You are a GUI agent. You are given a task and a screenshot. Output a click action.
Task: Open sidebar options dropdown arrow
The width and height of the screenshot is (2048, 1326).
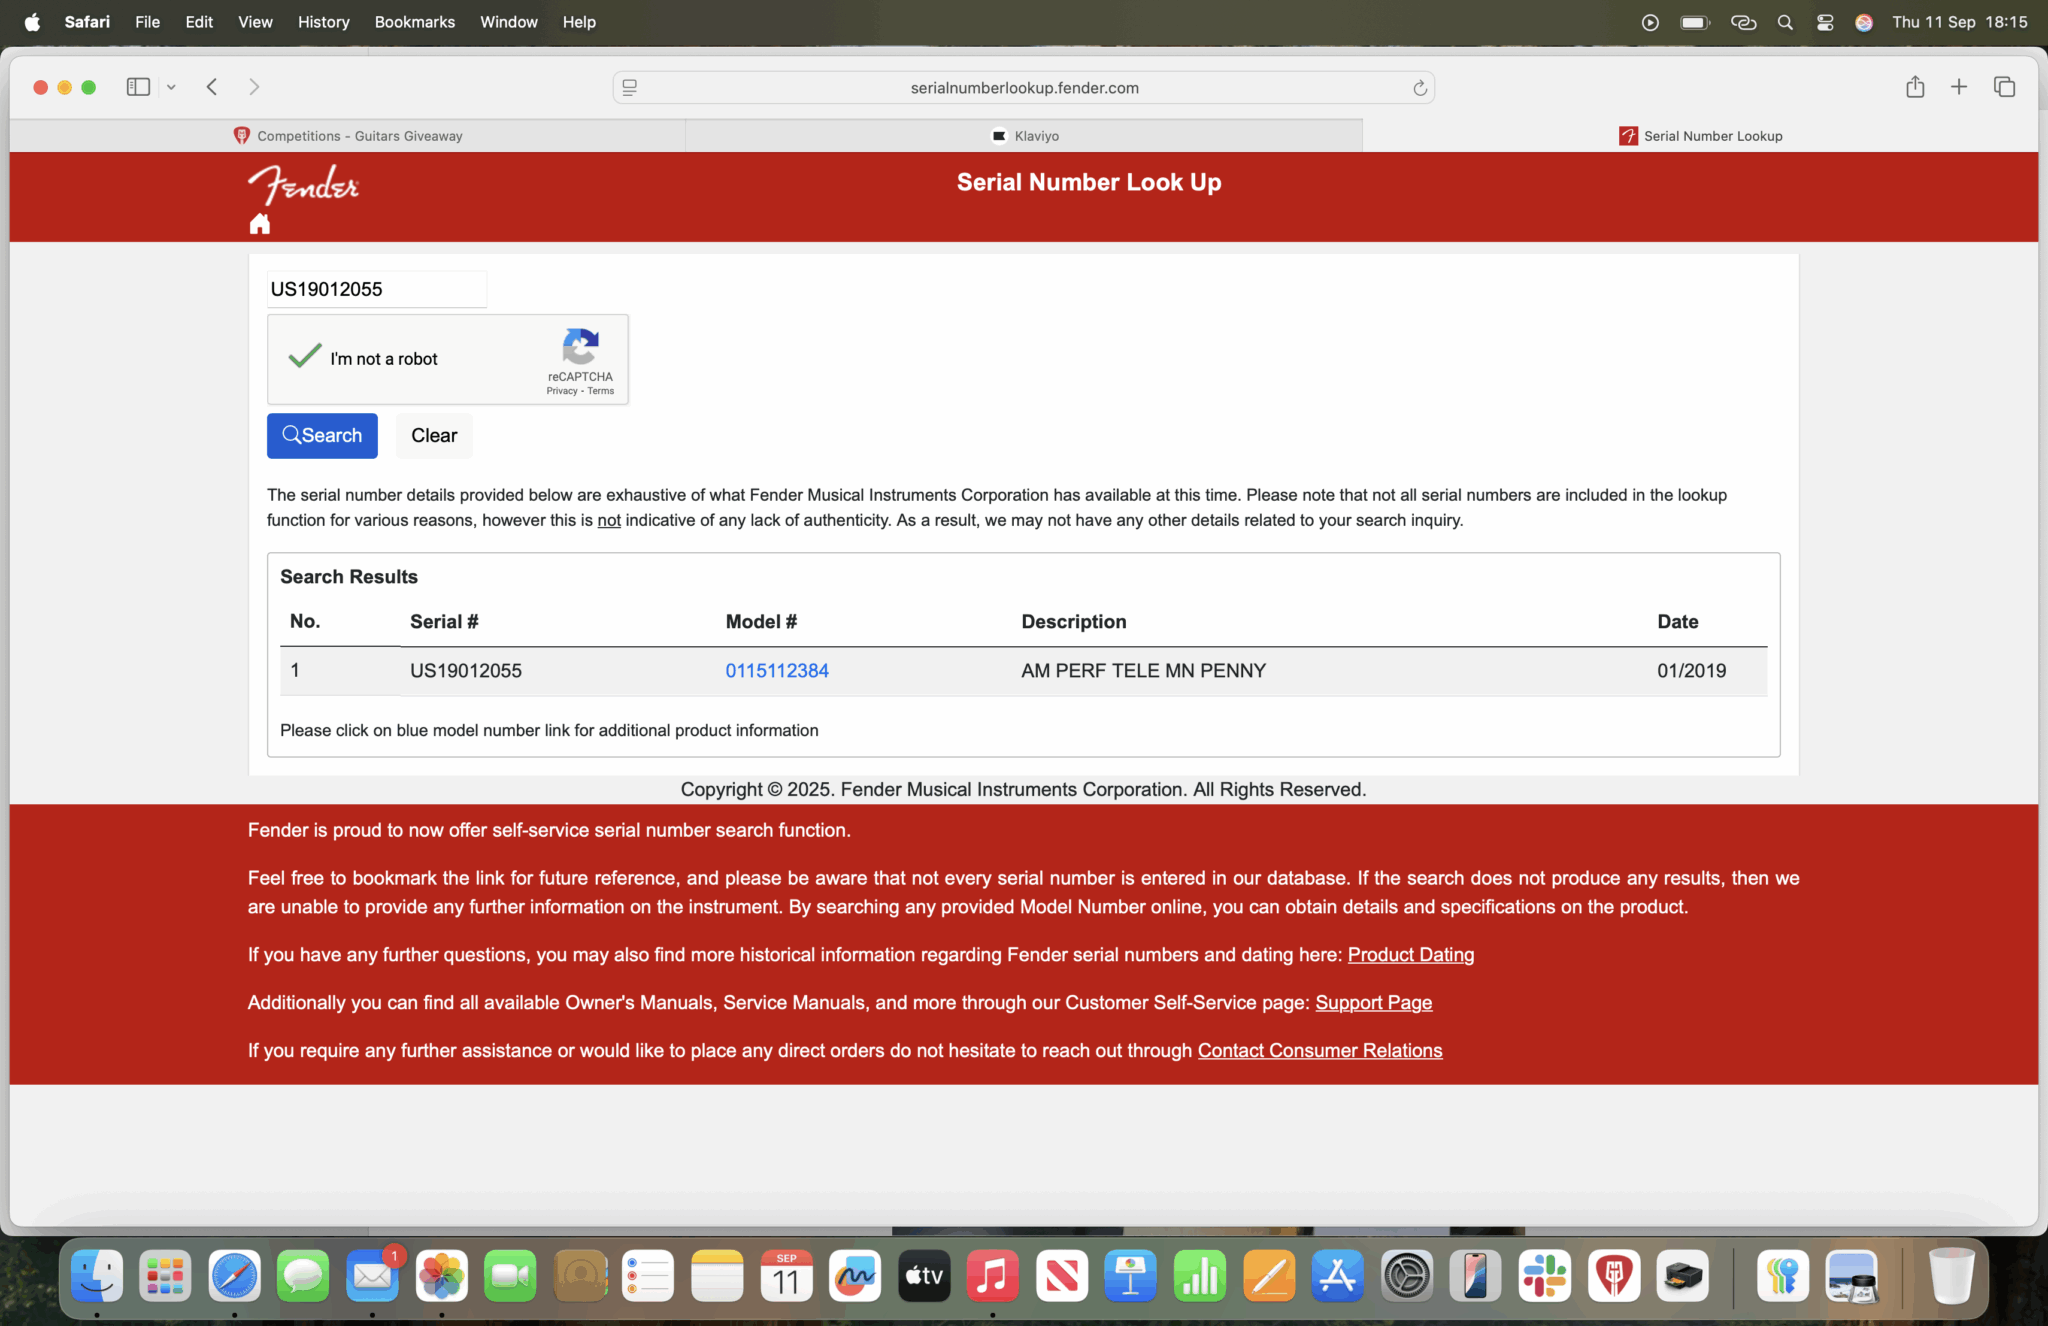(x=171, y=87)
